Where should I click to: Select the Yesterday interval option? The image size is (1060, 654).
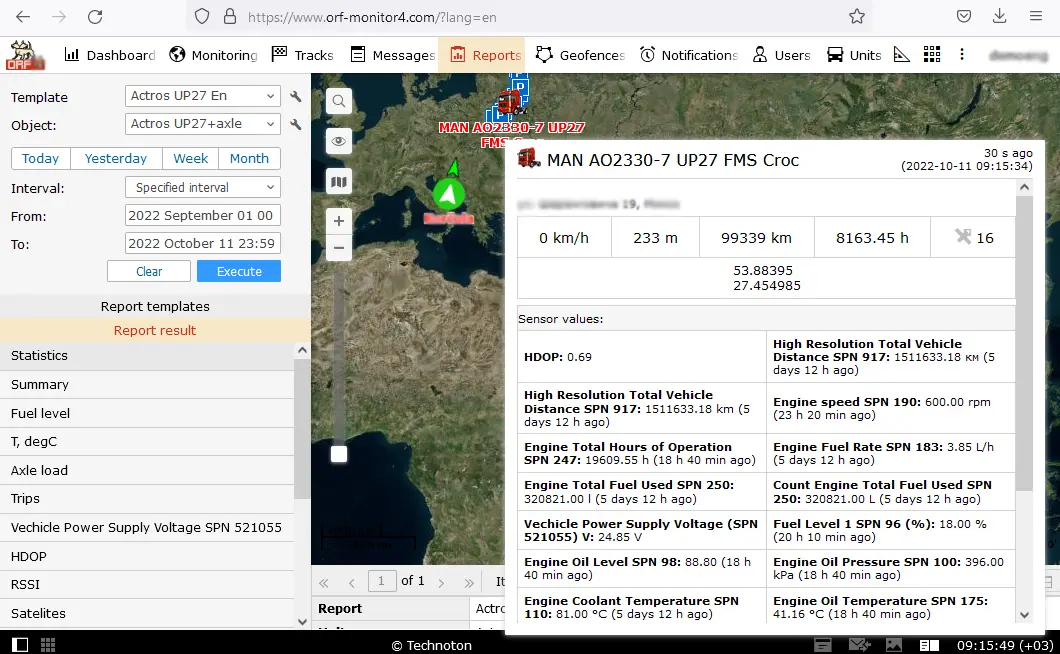(116, 159)
